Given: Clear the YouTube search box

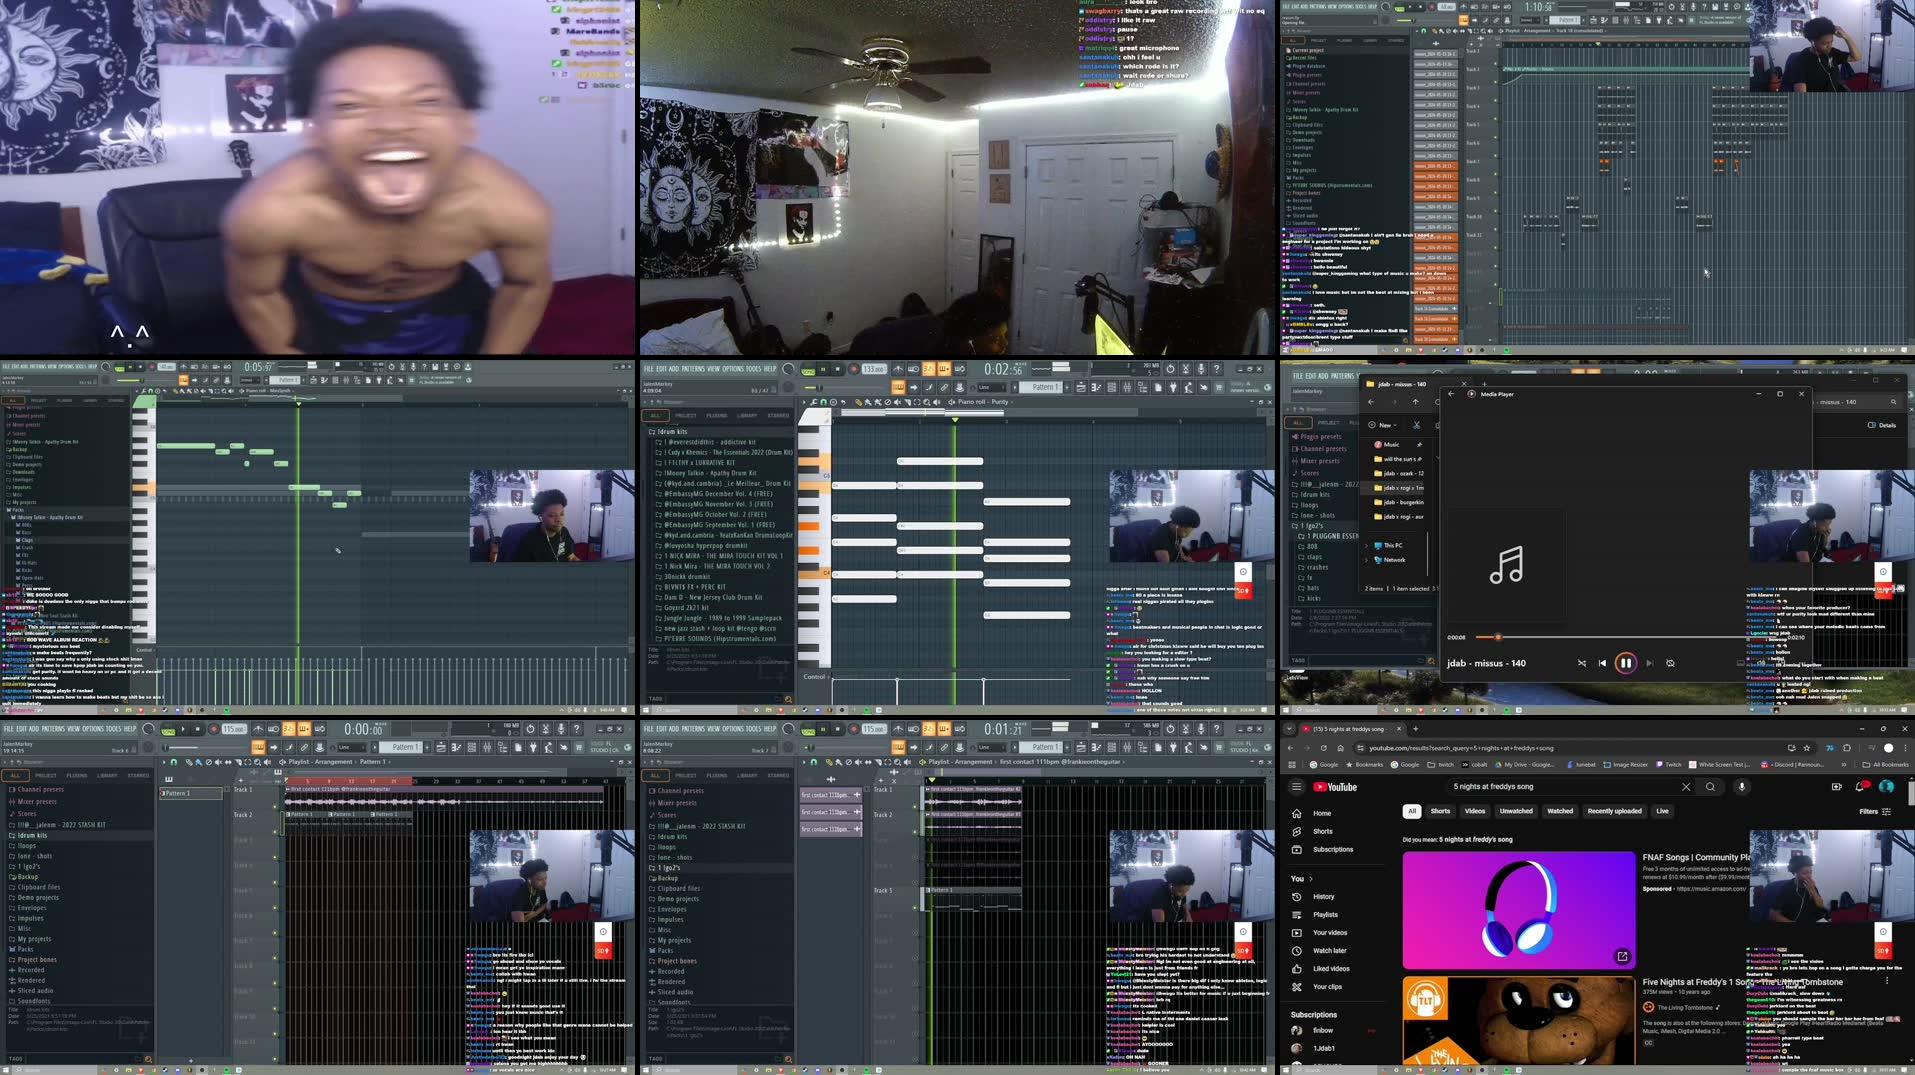Looking at the screenshot, I should point(1686,787).
